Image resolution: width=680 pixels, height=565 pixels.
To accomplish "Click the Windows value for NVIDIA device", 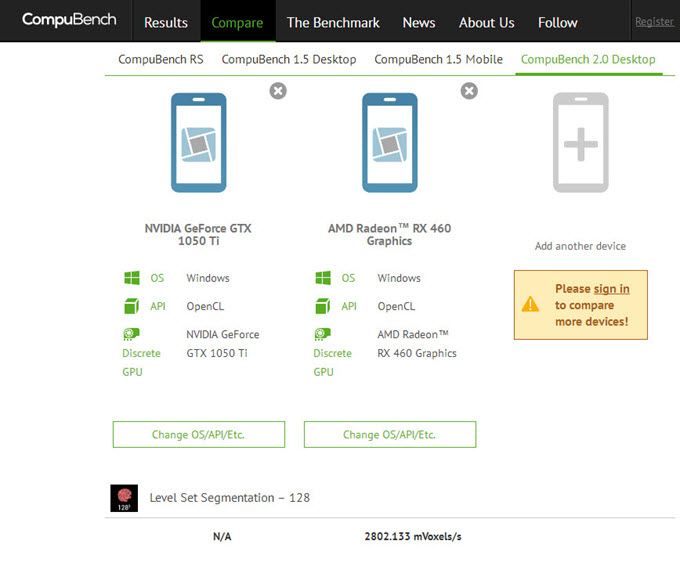I will [x=208, y=278].
